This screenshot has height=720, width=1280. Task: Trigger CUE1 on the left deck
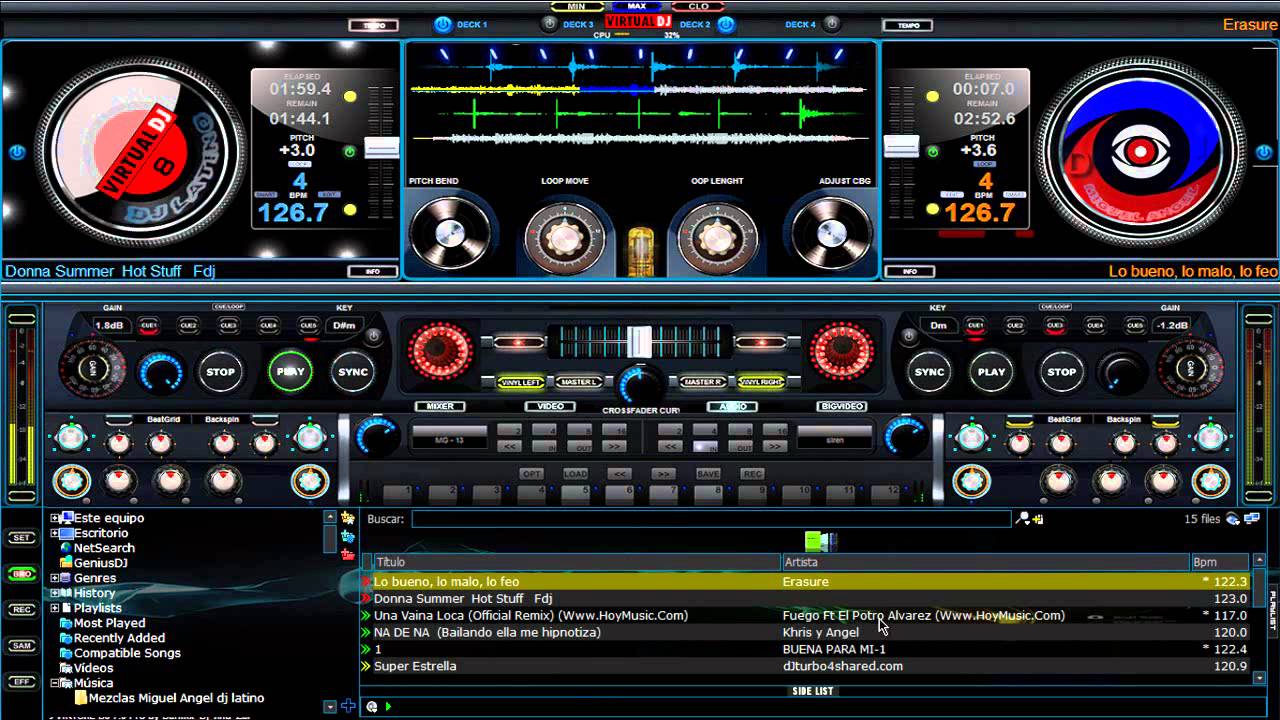[148, 325]
